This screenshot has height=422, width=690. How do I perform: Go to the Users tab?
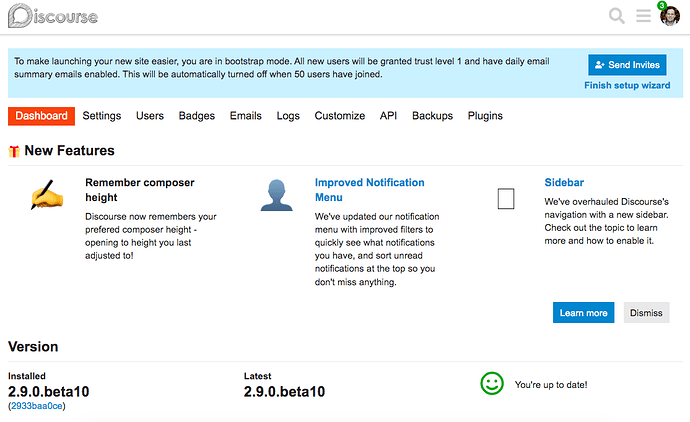(150, 116)
